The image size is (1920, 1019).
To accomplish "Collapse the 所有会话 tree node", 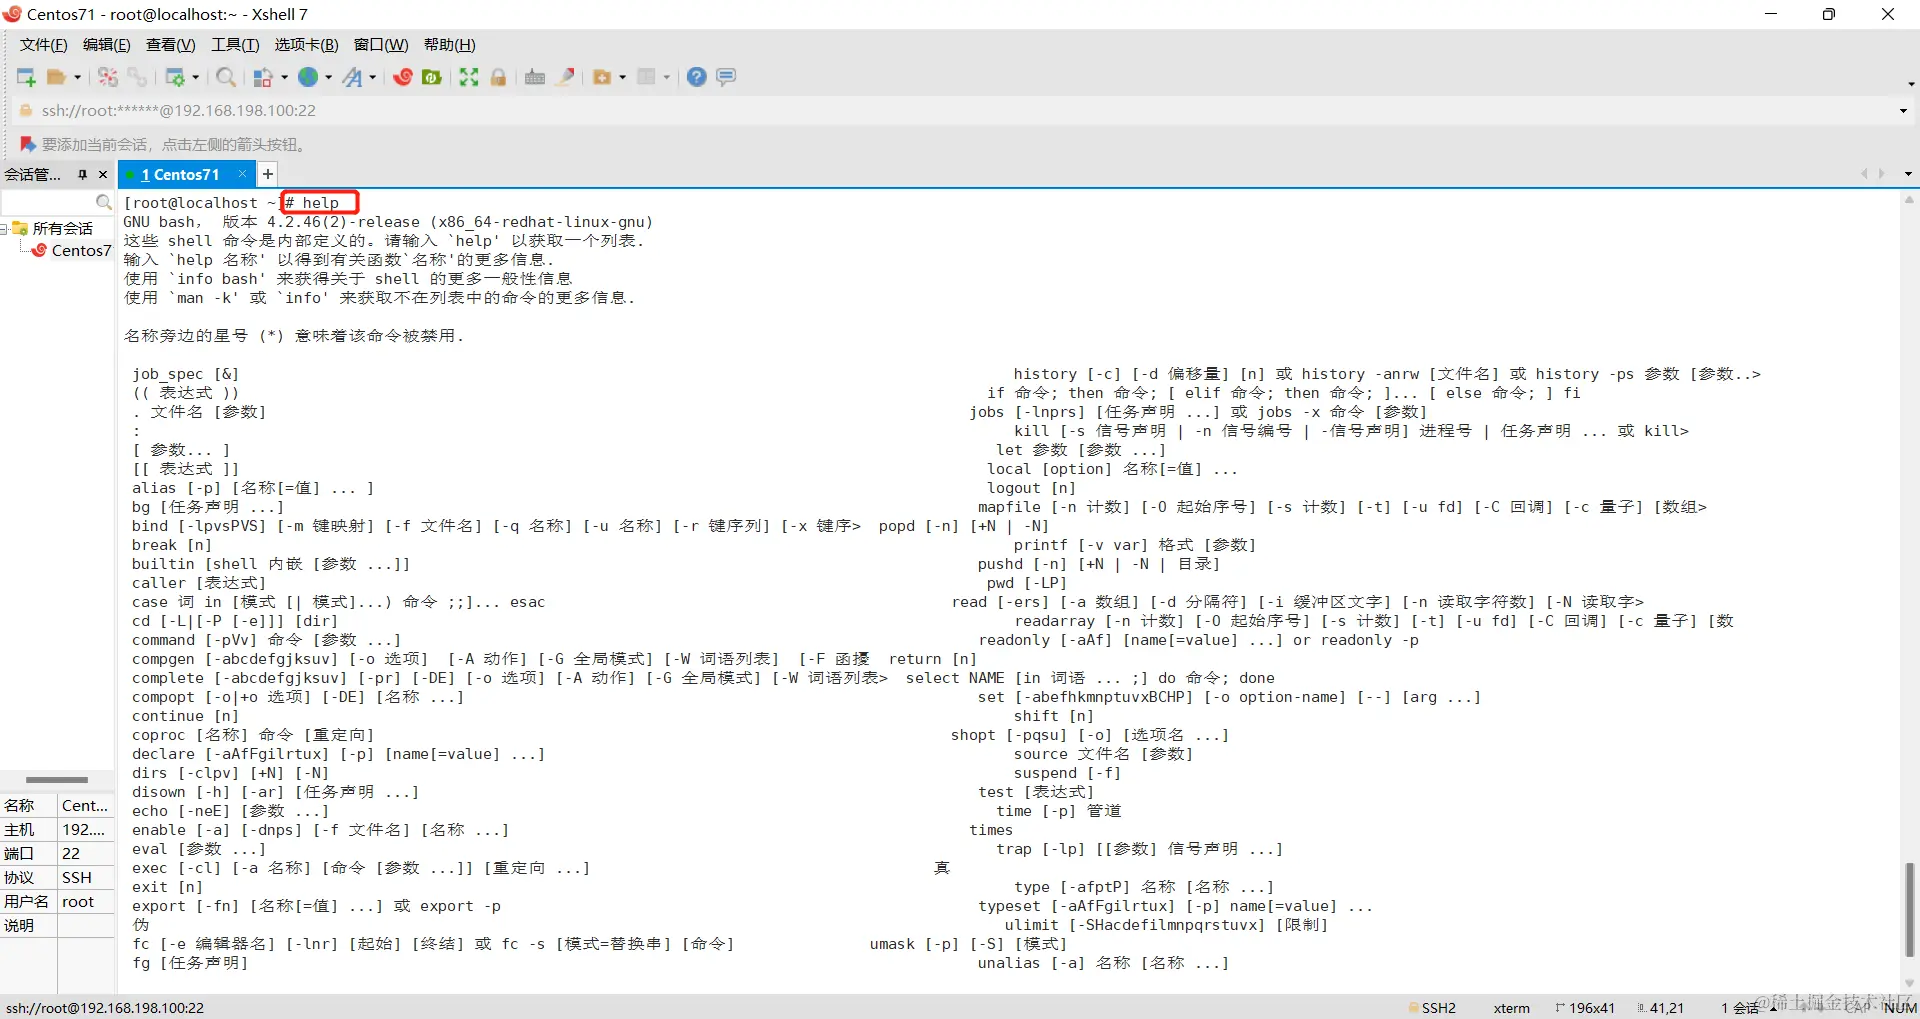I will click(x=4, y=229).
